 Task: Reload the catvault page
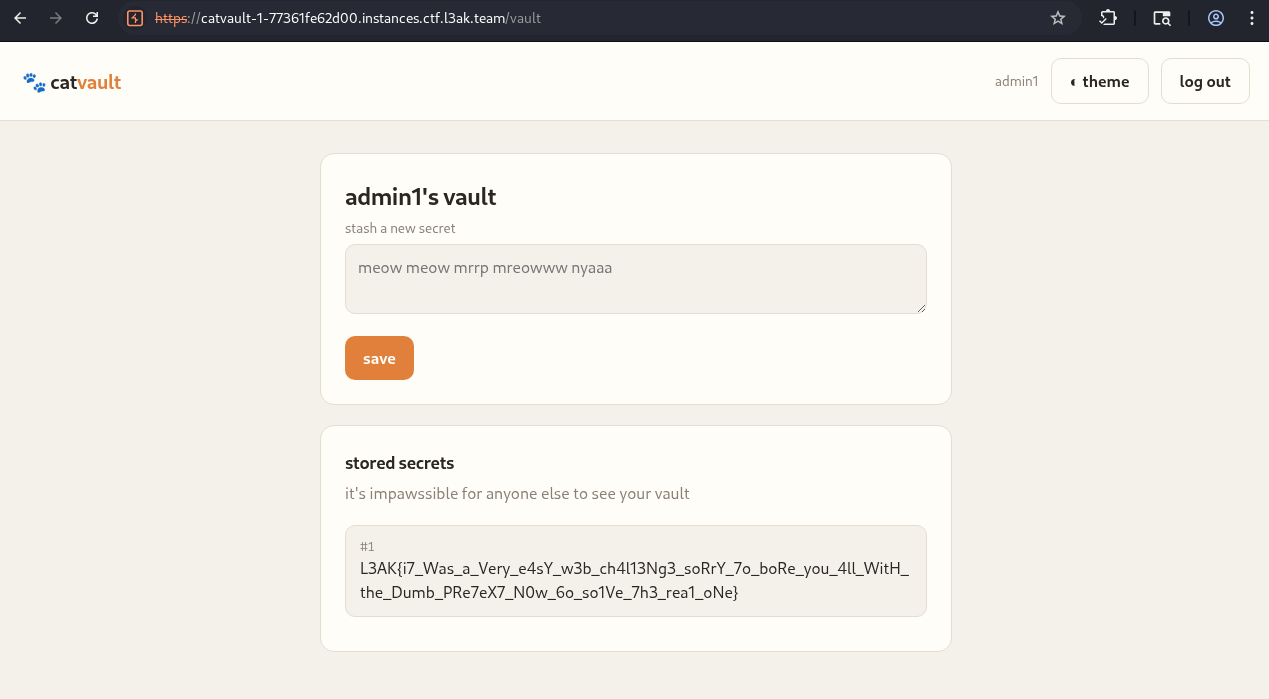(92, 18)
